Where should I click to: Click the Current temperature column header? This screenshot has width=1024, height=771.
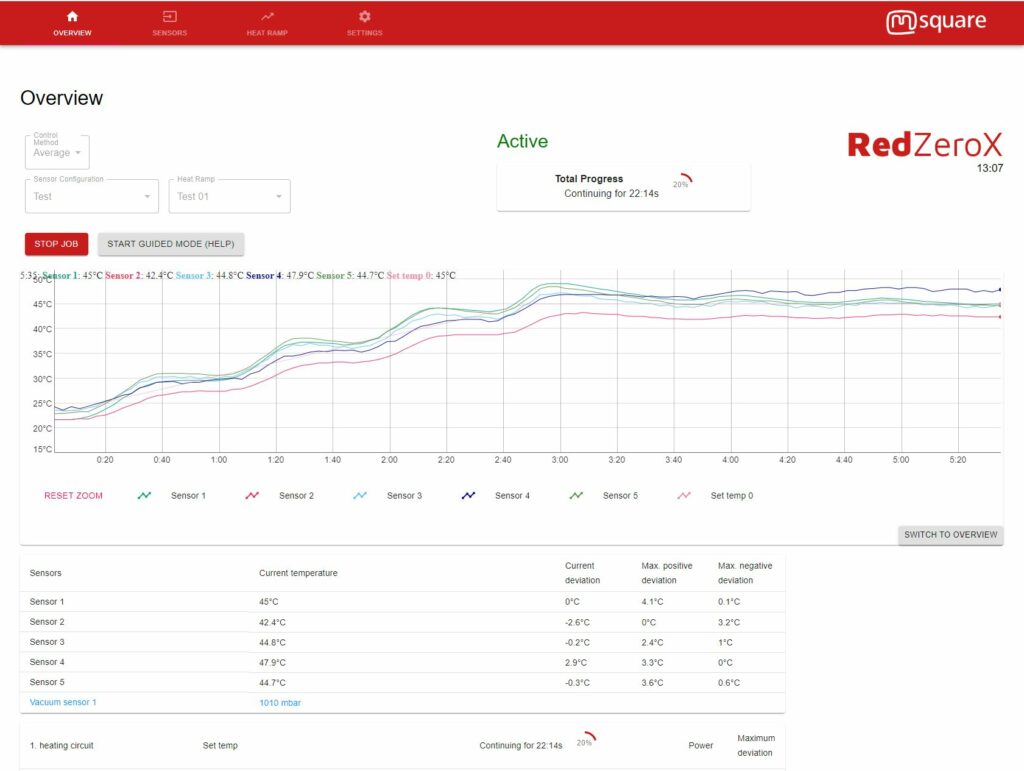pyautogui.click(x=298, y=573)
